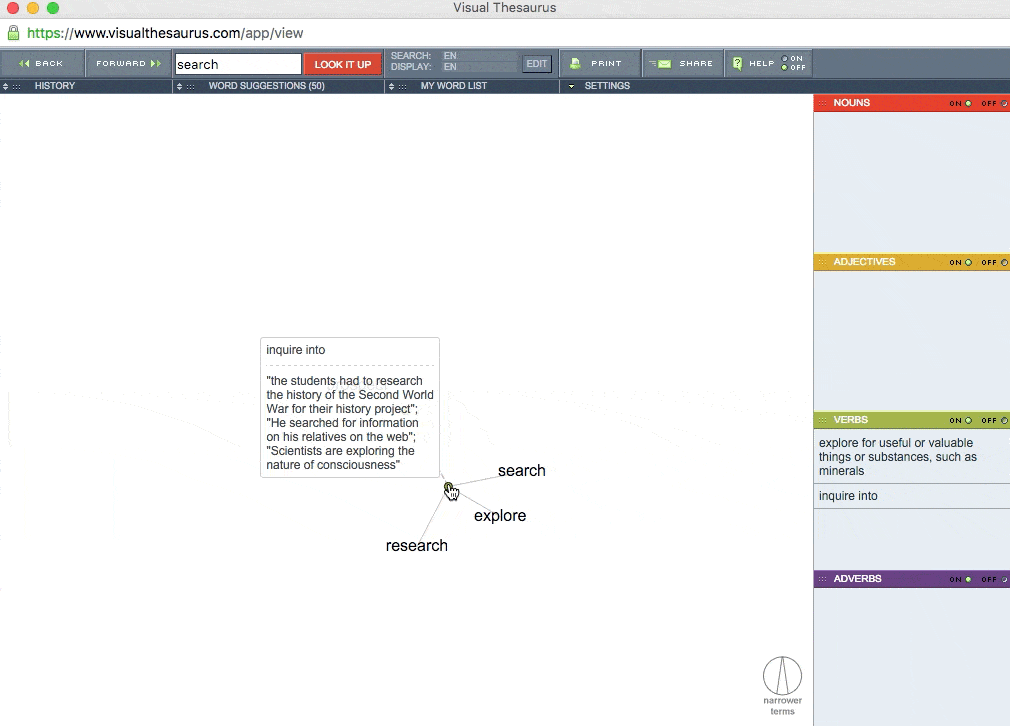The image size is (1010, 726).
Task: Select the word 'research' in the map
Action: pyautogui.click(x=417, y=545)
